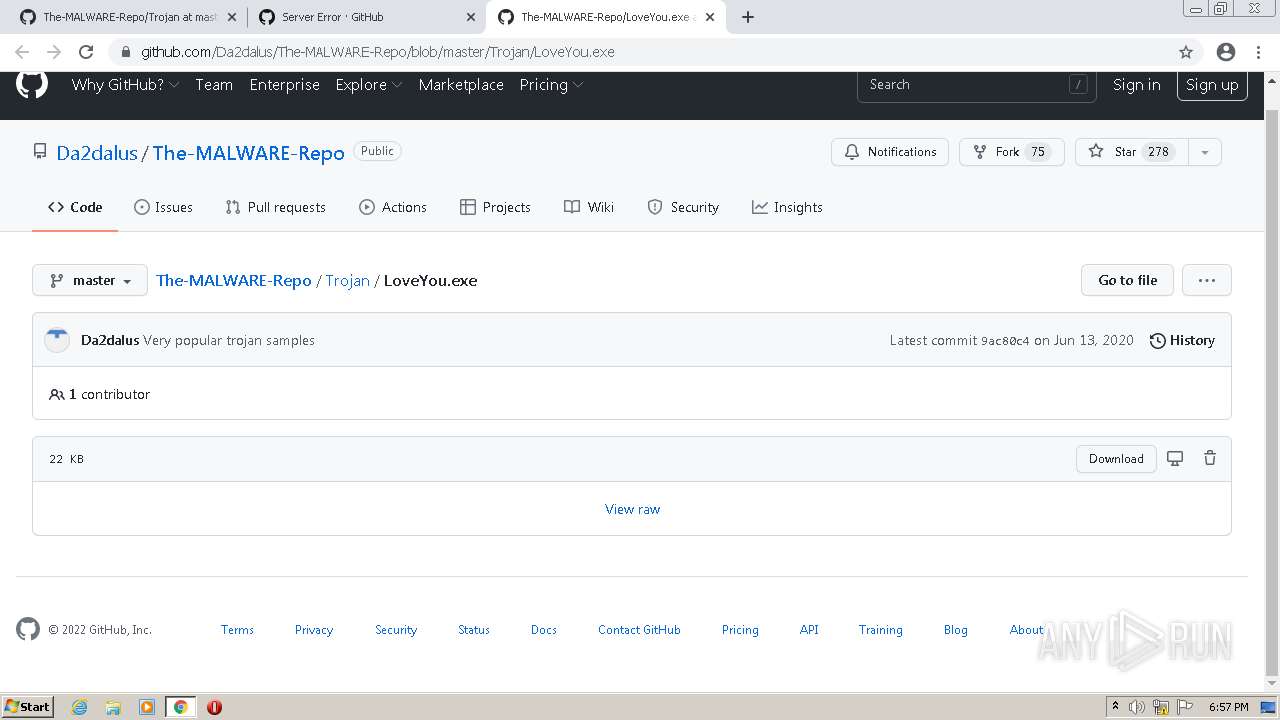Image resolution: width=1280 pixels, height=720 pixels.
Task: Open the Issues tab
Action: coord(163,207)
